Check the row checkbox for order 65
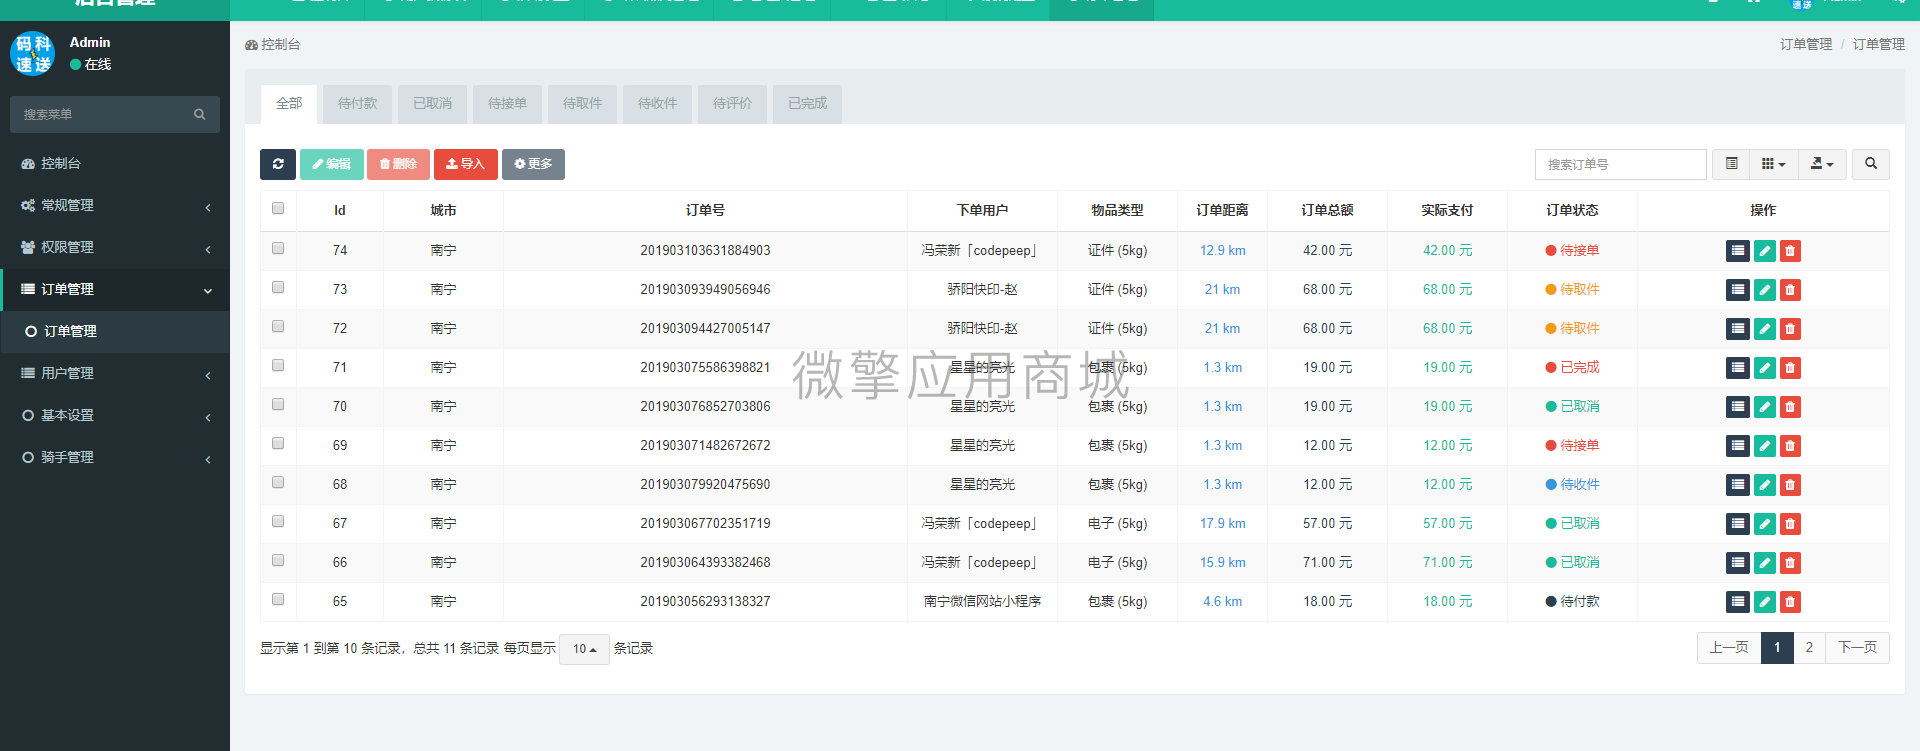The image size is (1920, 751). [278, 600]
